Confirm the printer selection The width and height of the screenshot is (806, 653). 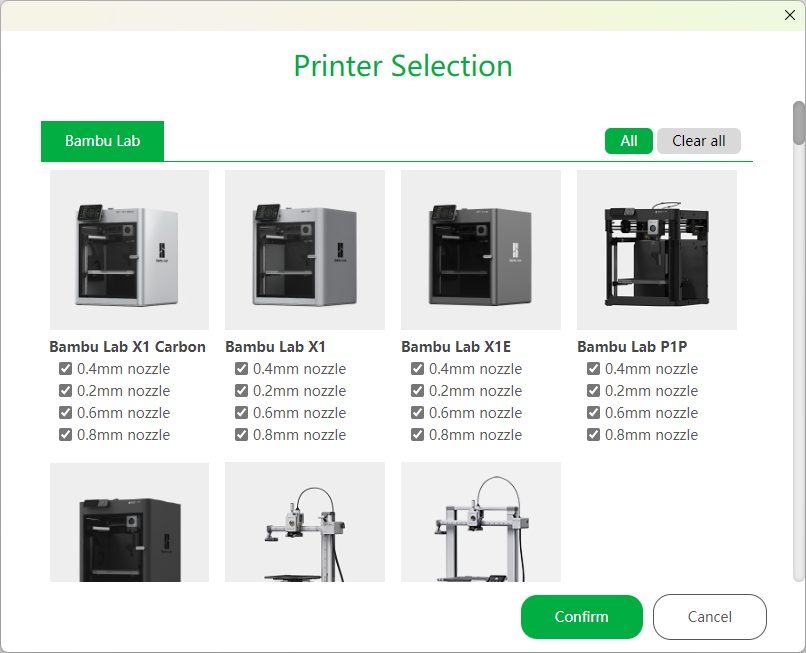click(x=581, y=617)
